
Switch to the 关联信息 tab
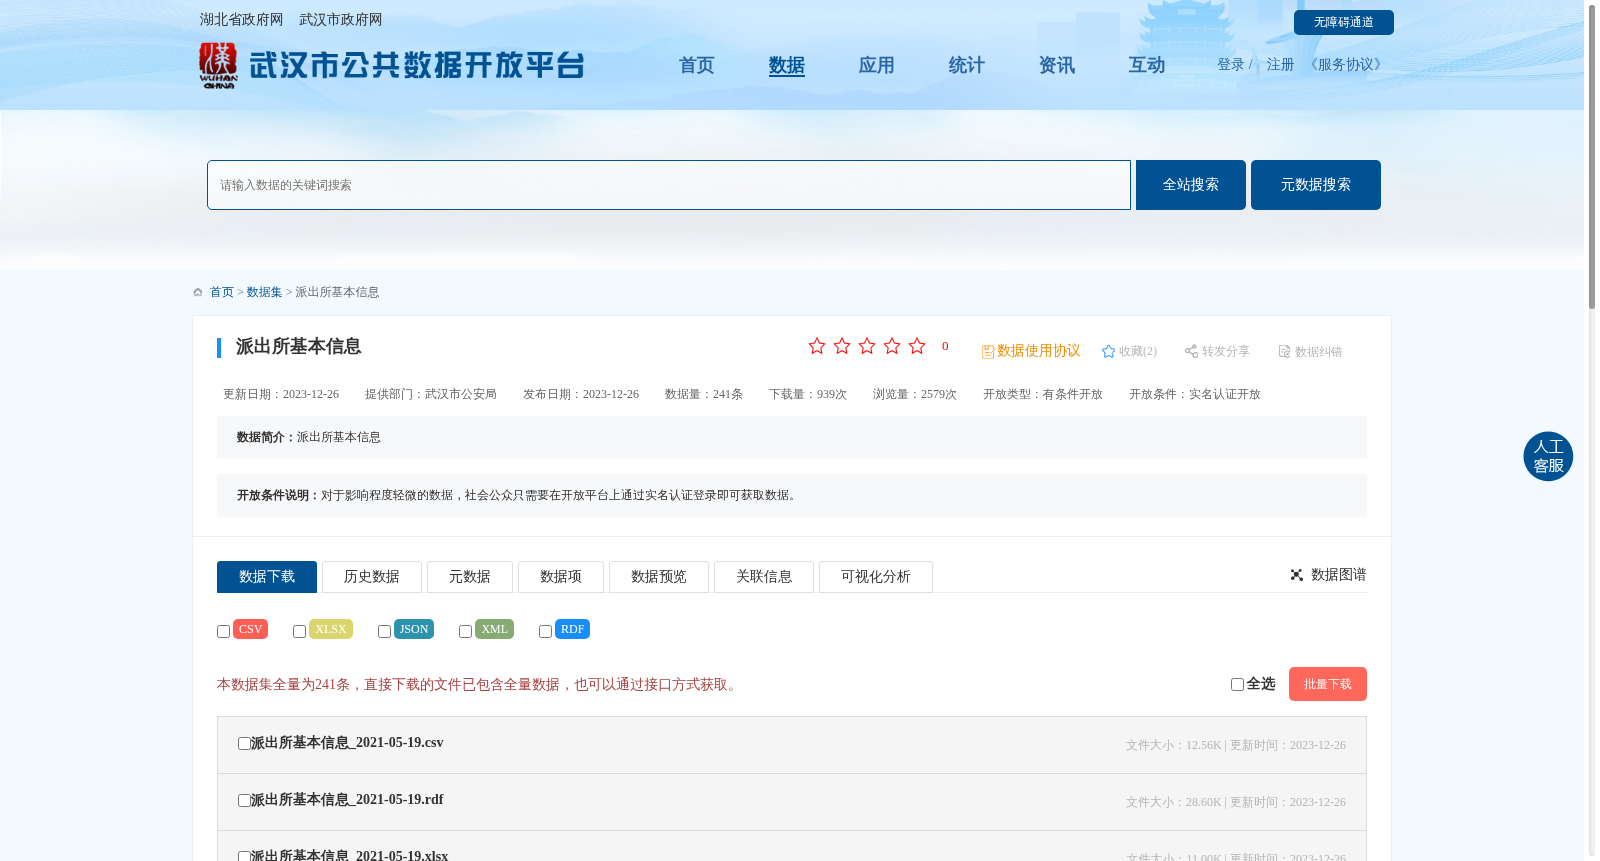click(x=764, y=577)
